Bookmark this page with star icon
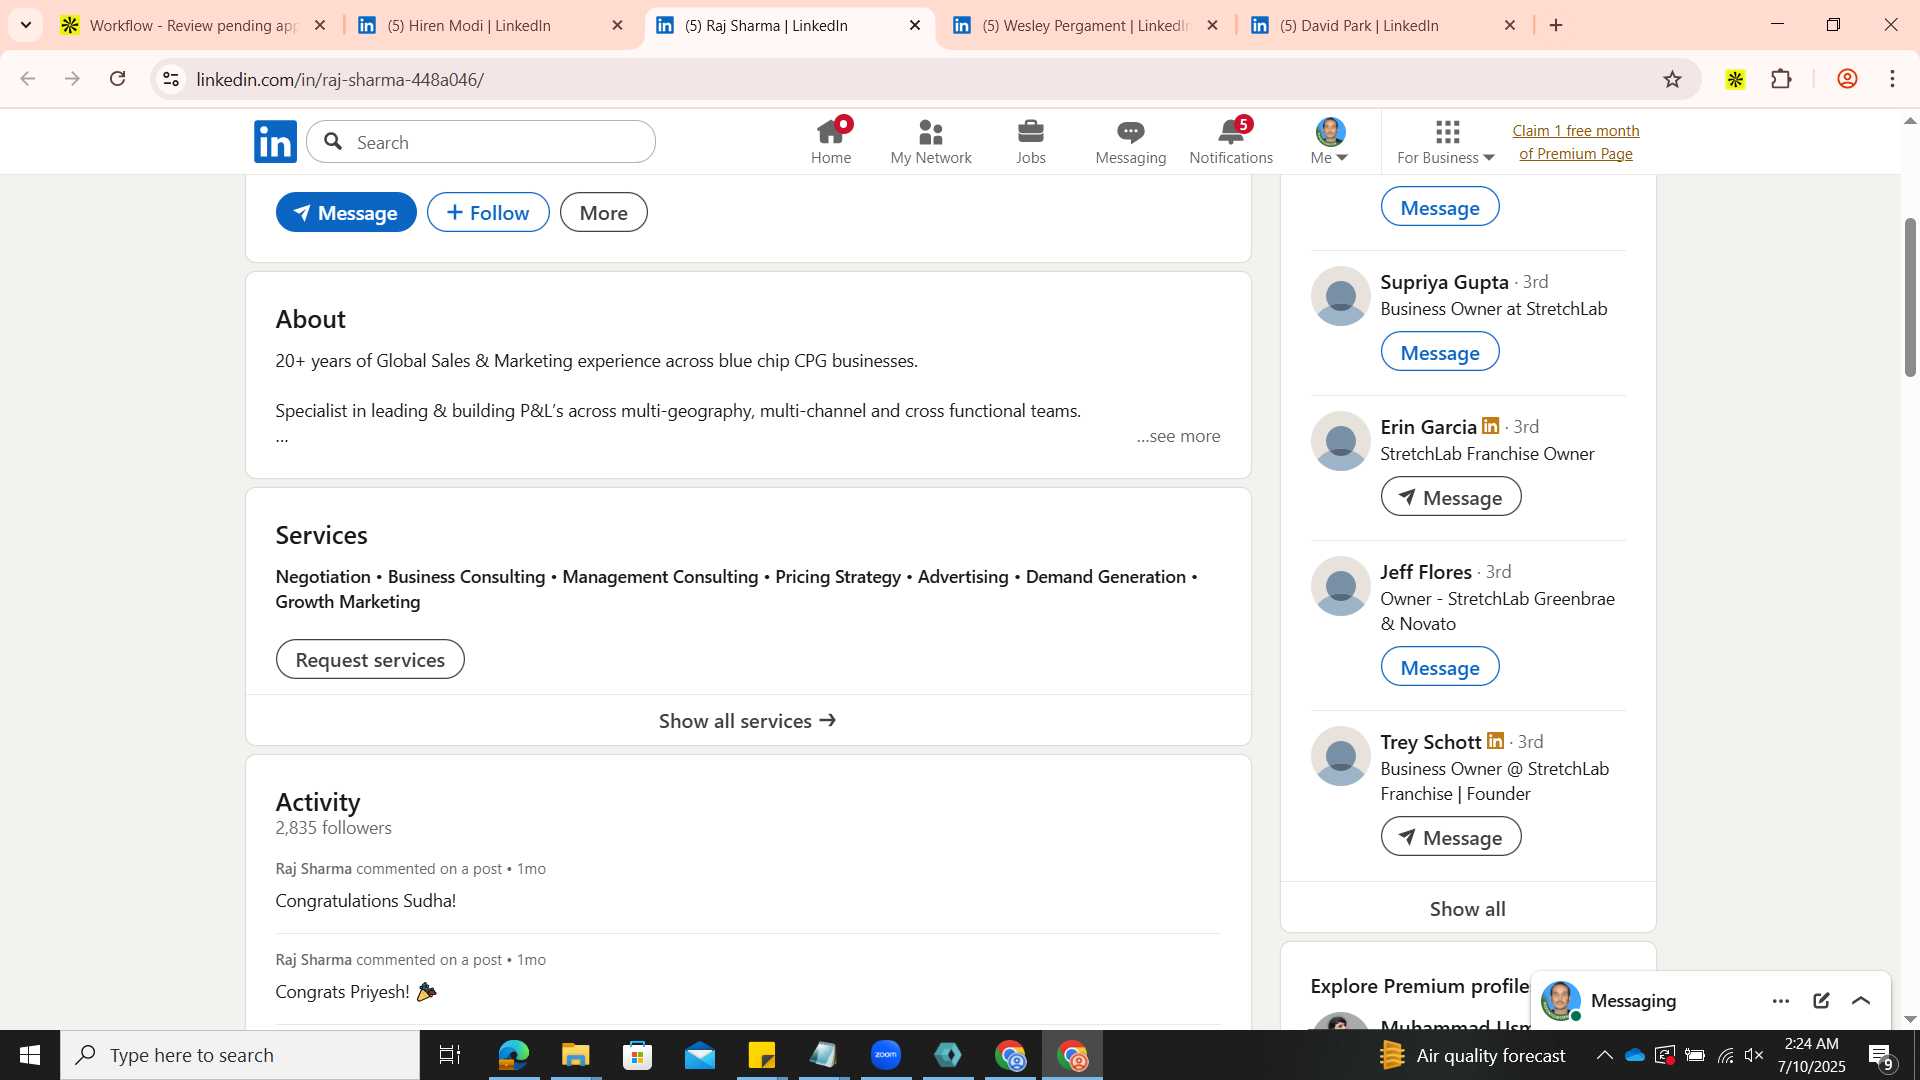The image size is (1920, 1080). point(1672,79)
